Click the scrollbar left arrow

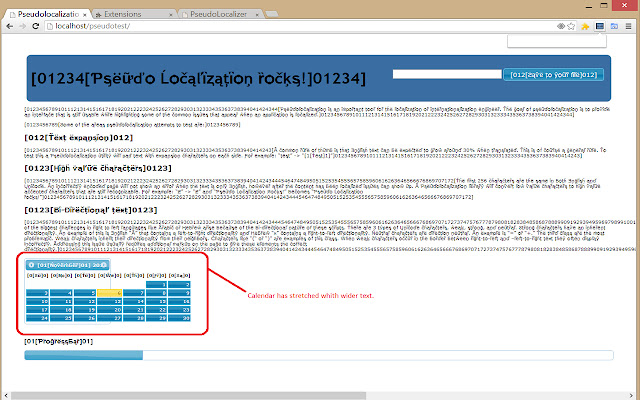pyautogui.click(x=5, y=396)
